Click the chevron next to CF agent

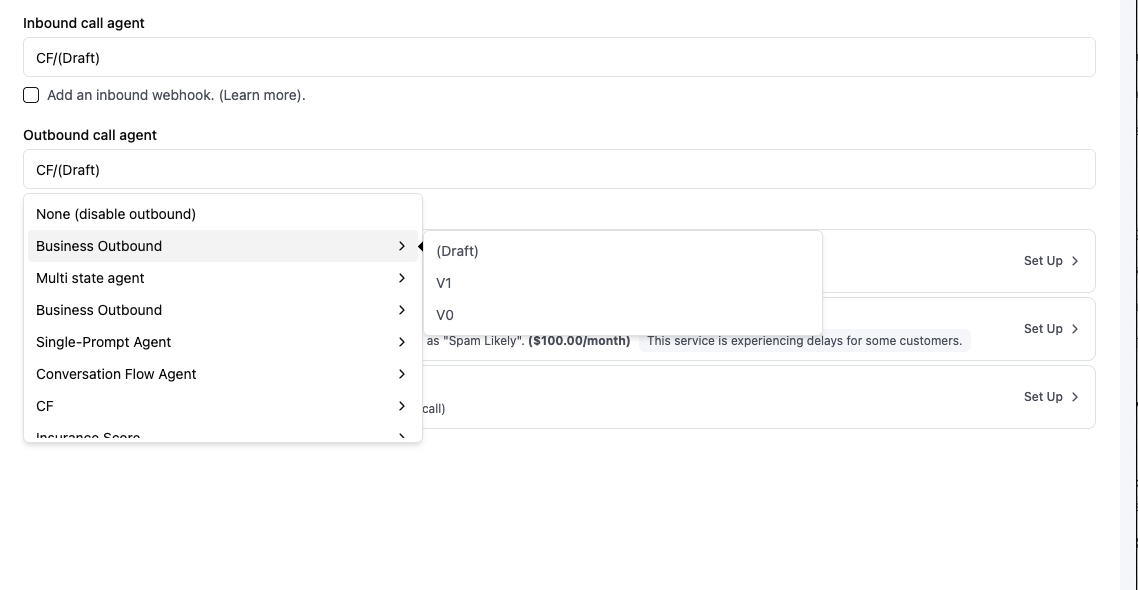point(402,406)
